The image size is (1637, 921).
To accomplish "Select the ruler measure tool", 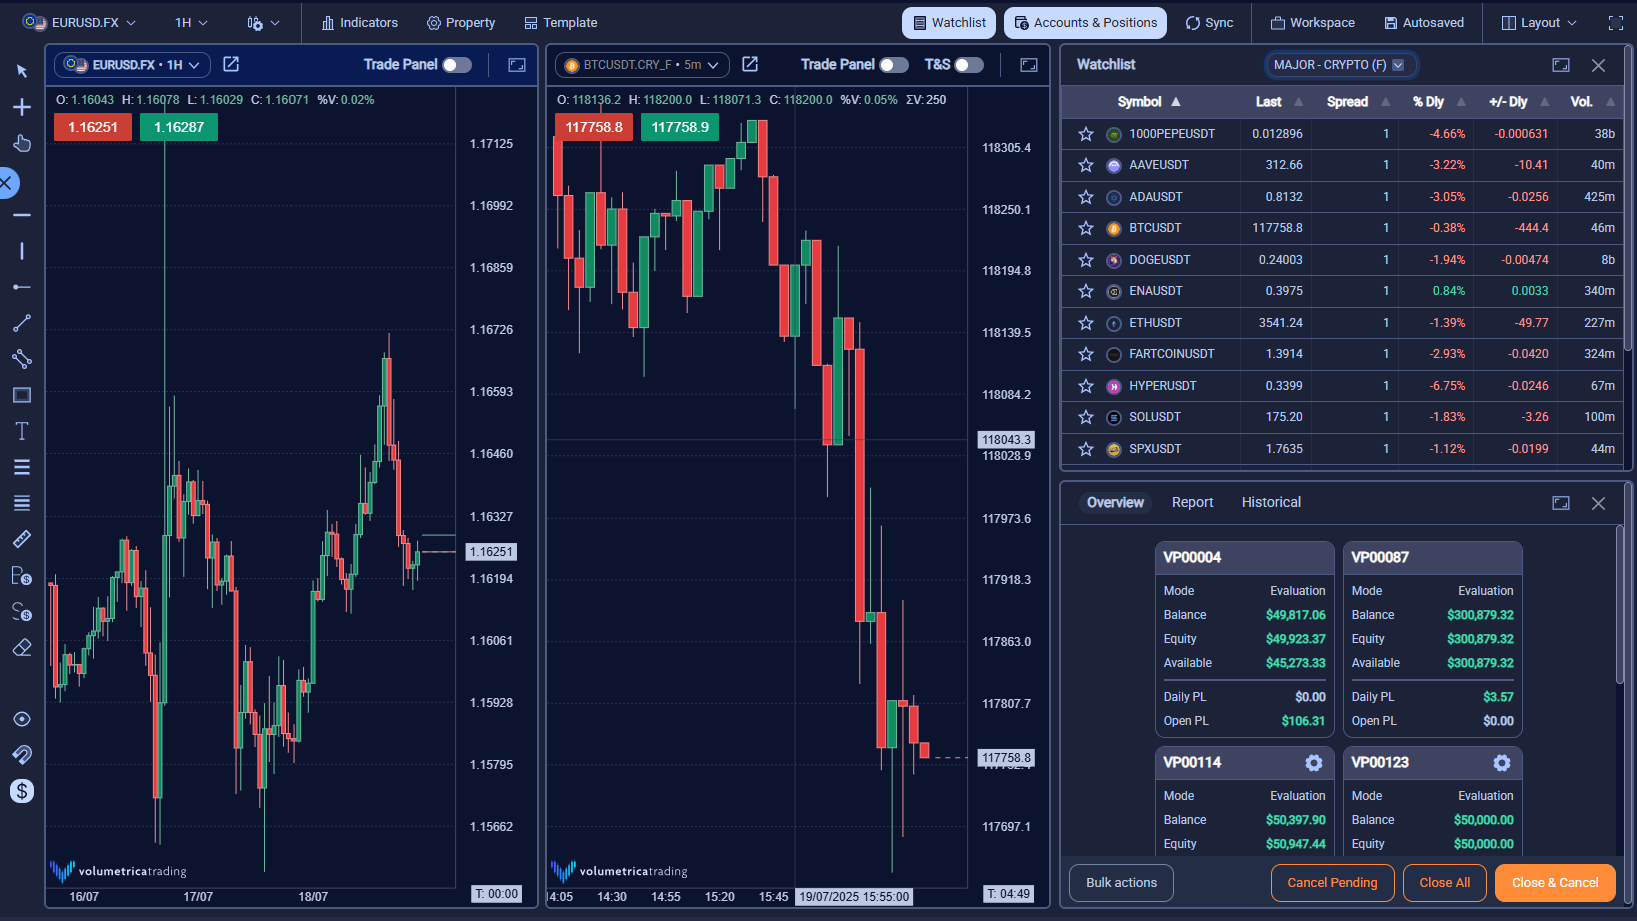I will pos(22,539).
